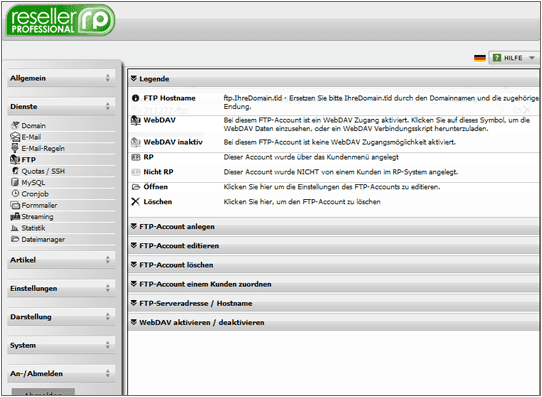Click the Reseller Professional logo

[60, 20]
